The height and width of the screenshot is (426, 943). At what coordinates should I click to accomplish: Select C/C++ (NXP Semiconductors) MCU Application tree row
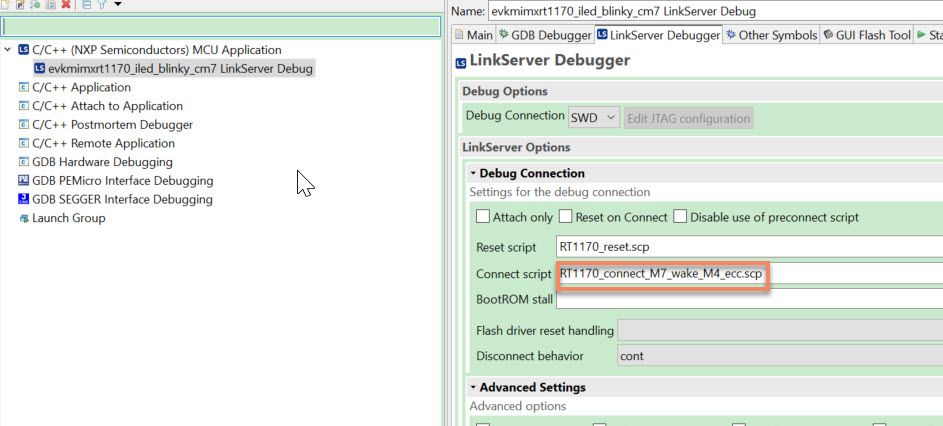(x=156, y=50)
